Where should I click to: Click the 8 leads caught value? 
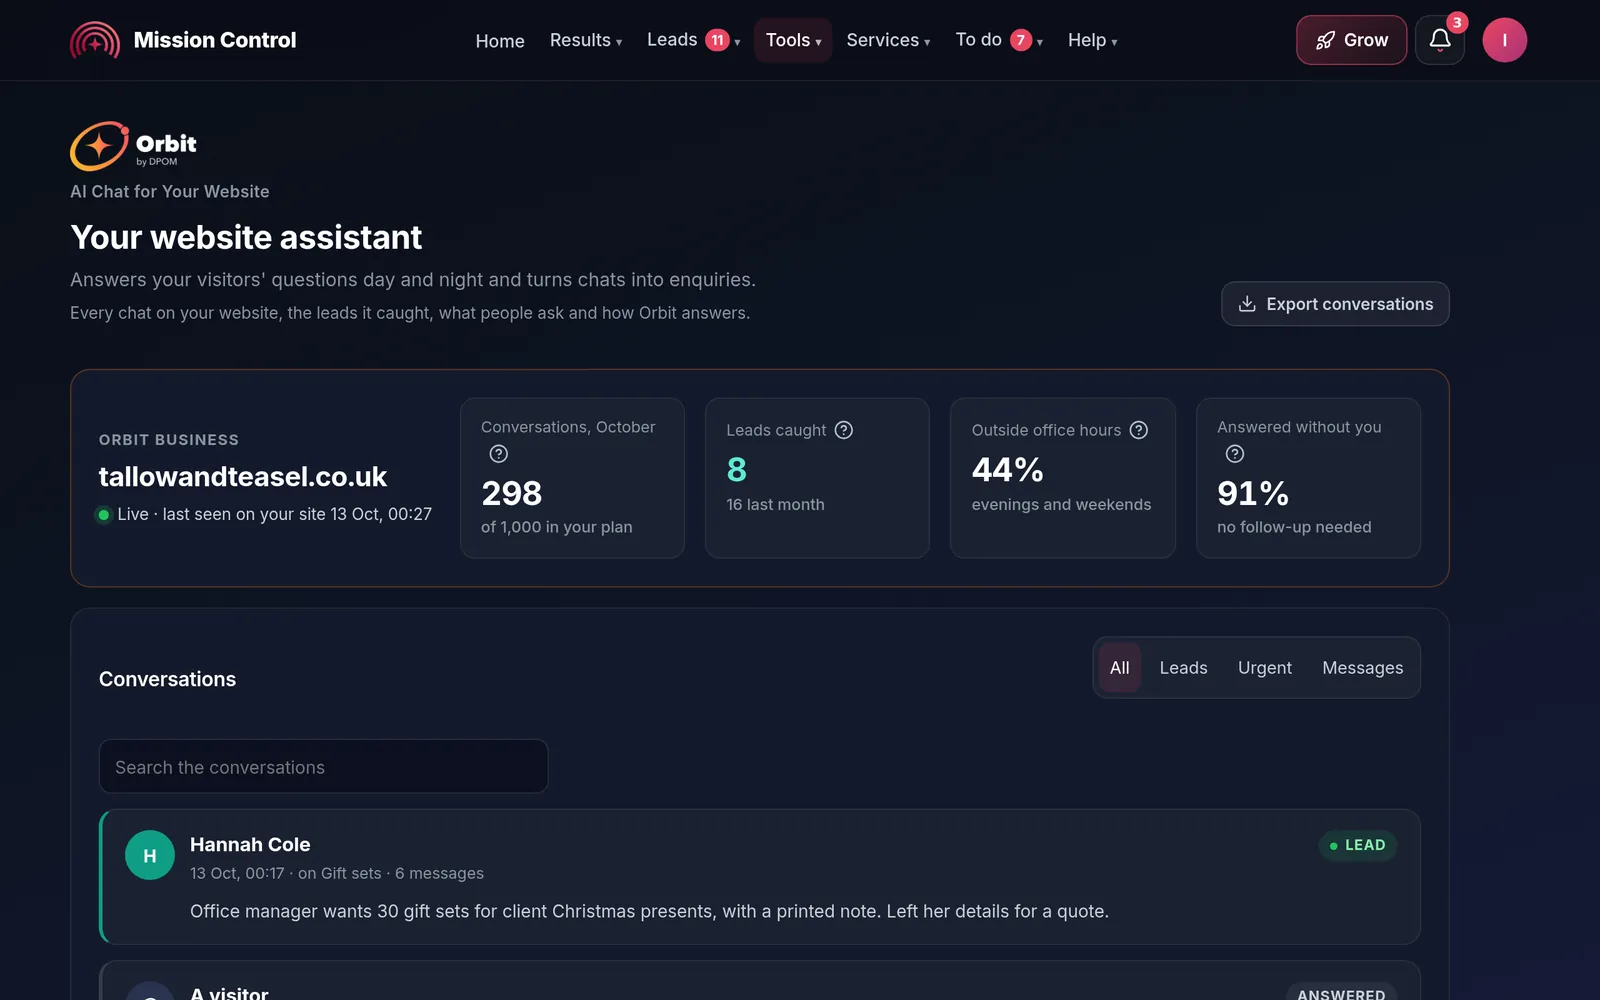click(x=737, y=470)
